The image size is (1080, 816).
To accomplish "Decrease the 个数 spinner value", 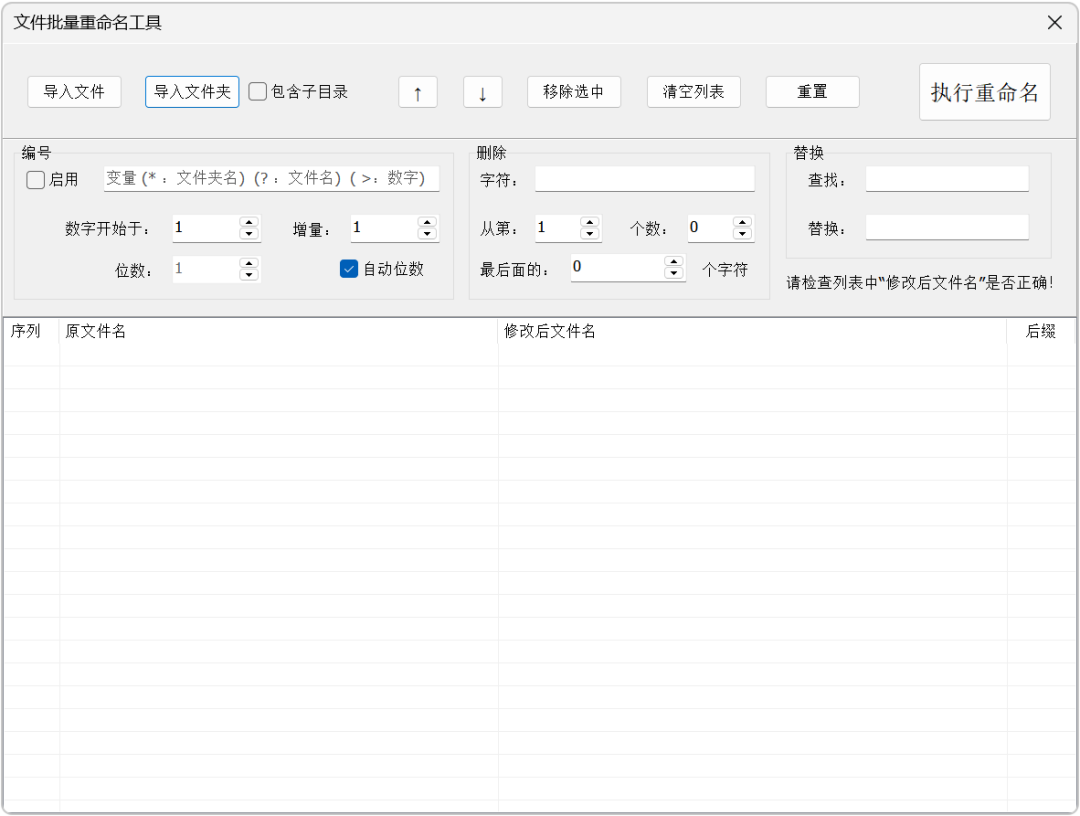I will 742,234.
